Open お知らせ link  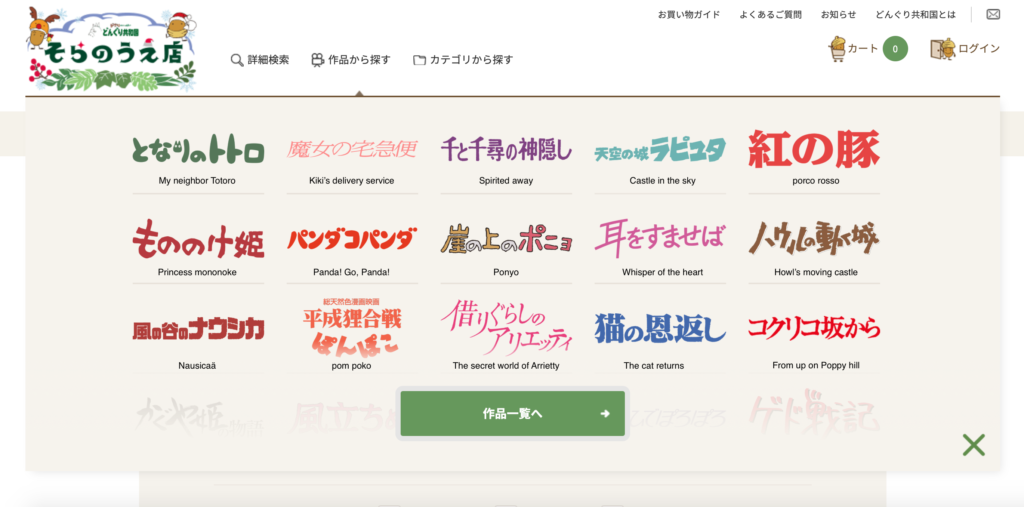[x=839, y=14]
